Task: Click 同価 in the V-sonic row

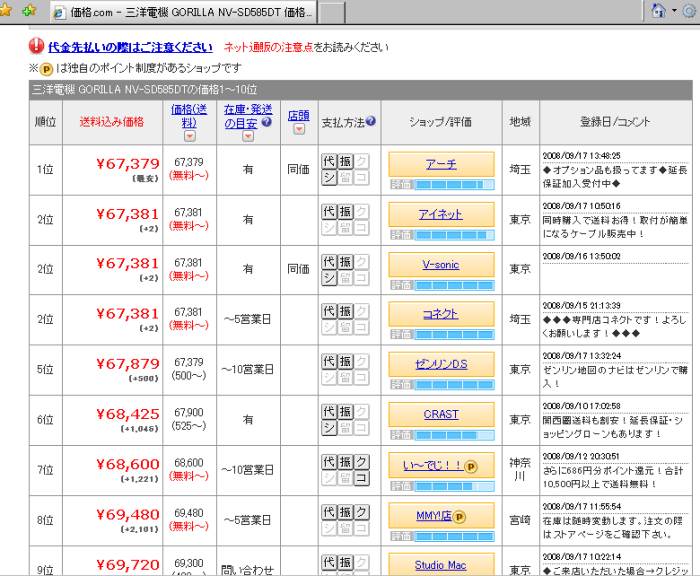Action: [x=299, y=269]
